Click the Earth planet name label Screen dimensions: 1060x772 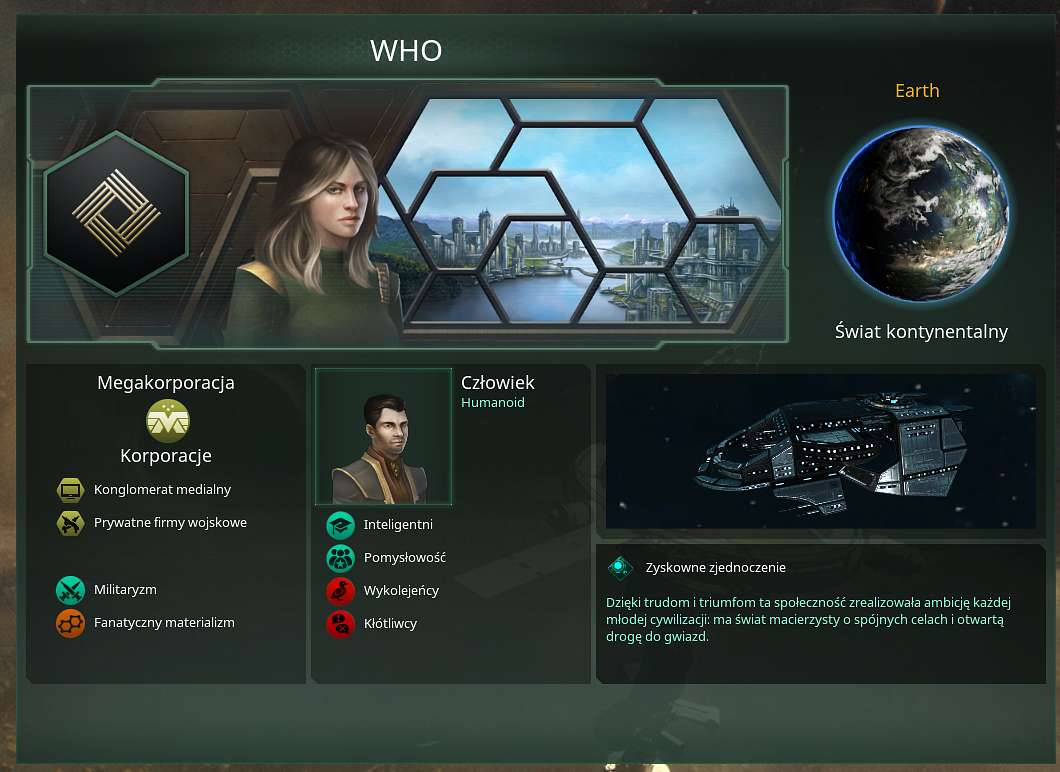point(917,91)
